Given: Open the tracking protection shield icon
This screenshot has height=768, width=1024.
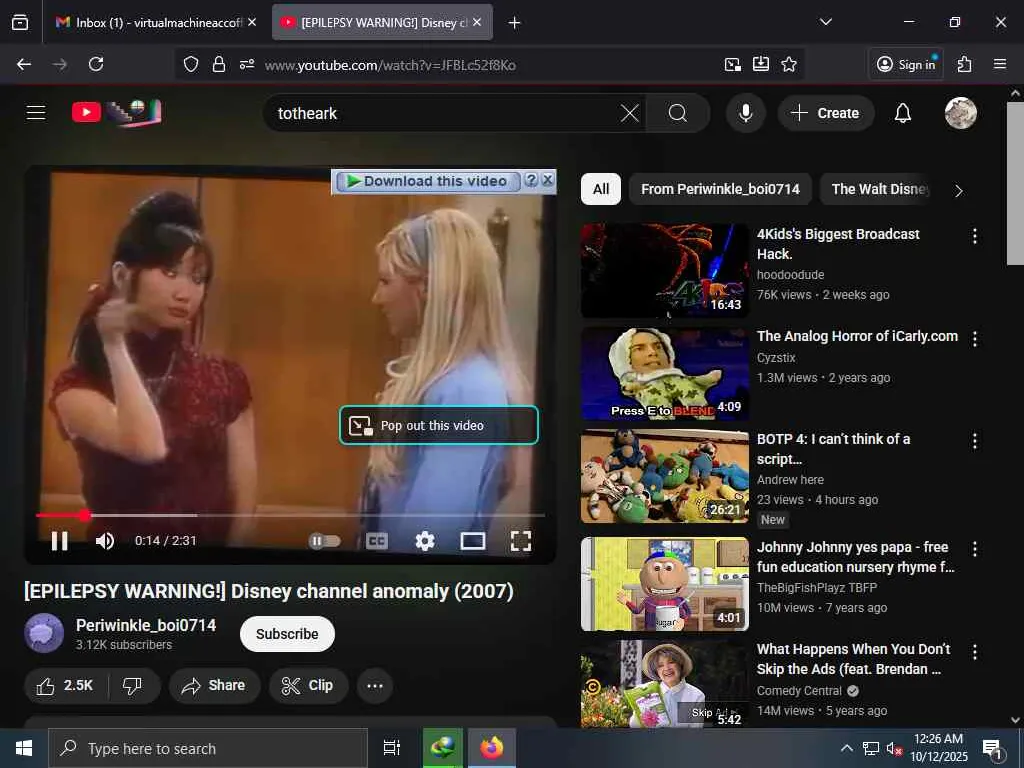Looking at the screenshot, I should [x=191, y=64].
